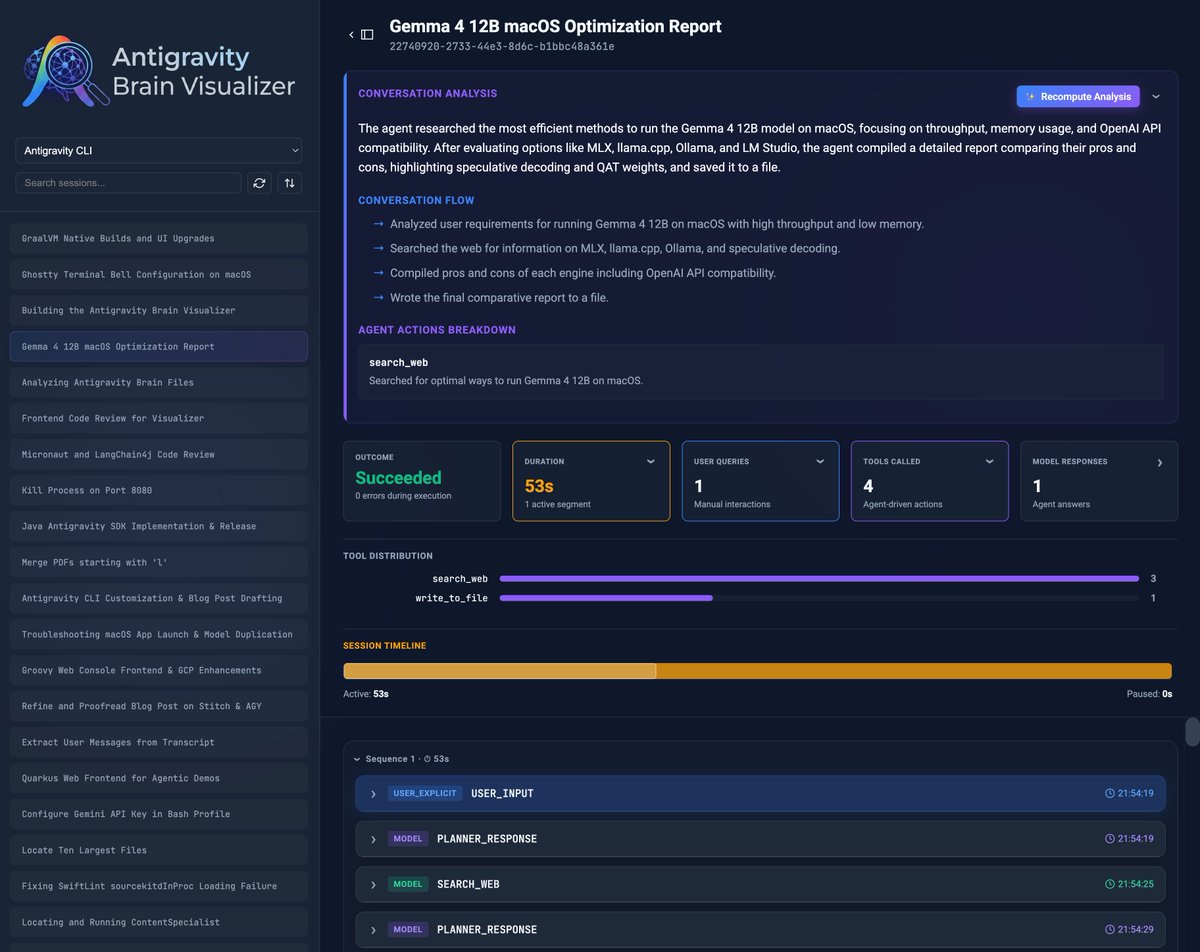Open Analyzing Antigravity Brain Files session

coord(158,382)
